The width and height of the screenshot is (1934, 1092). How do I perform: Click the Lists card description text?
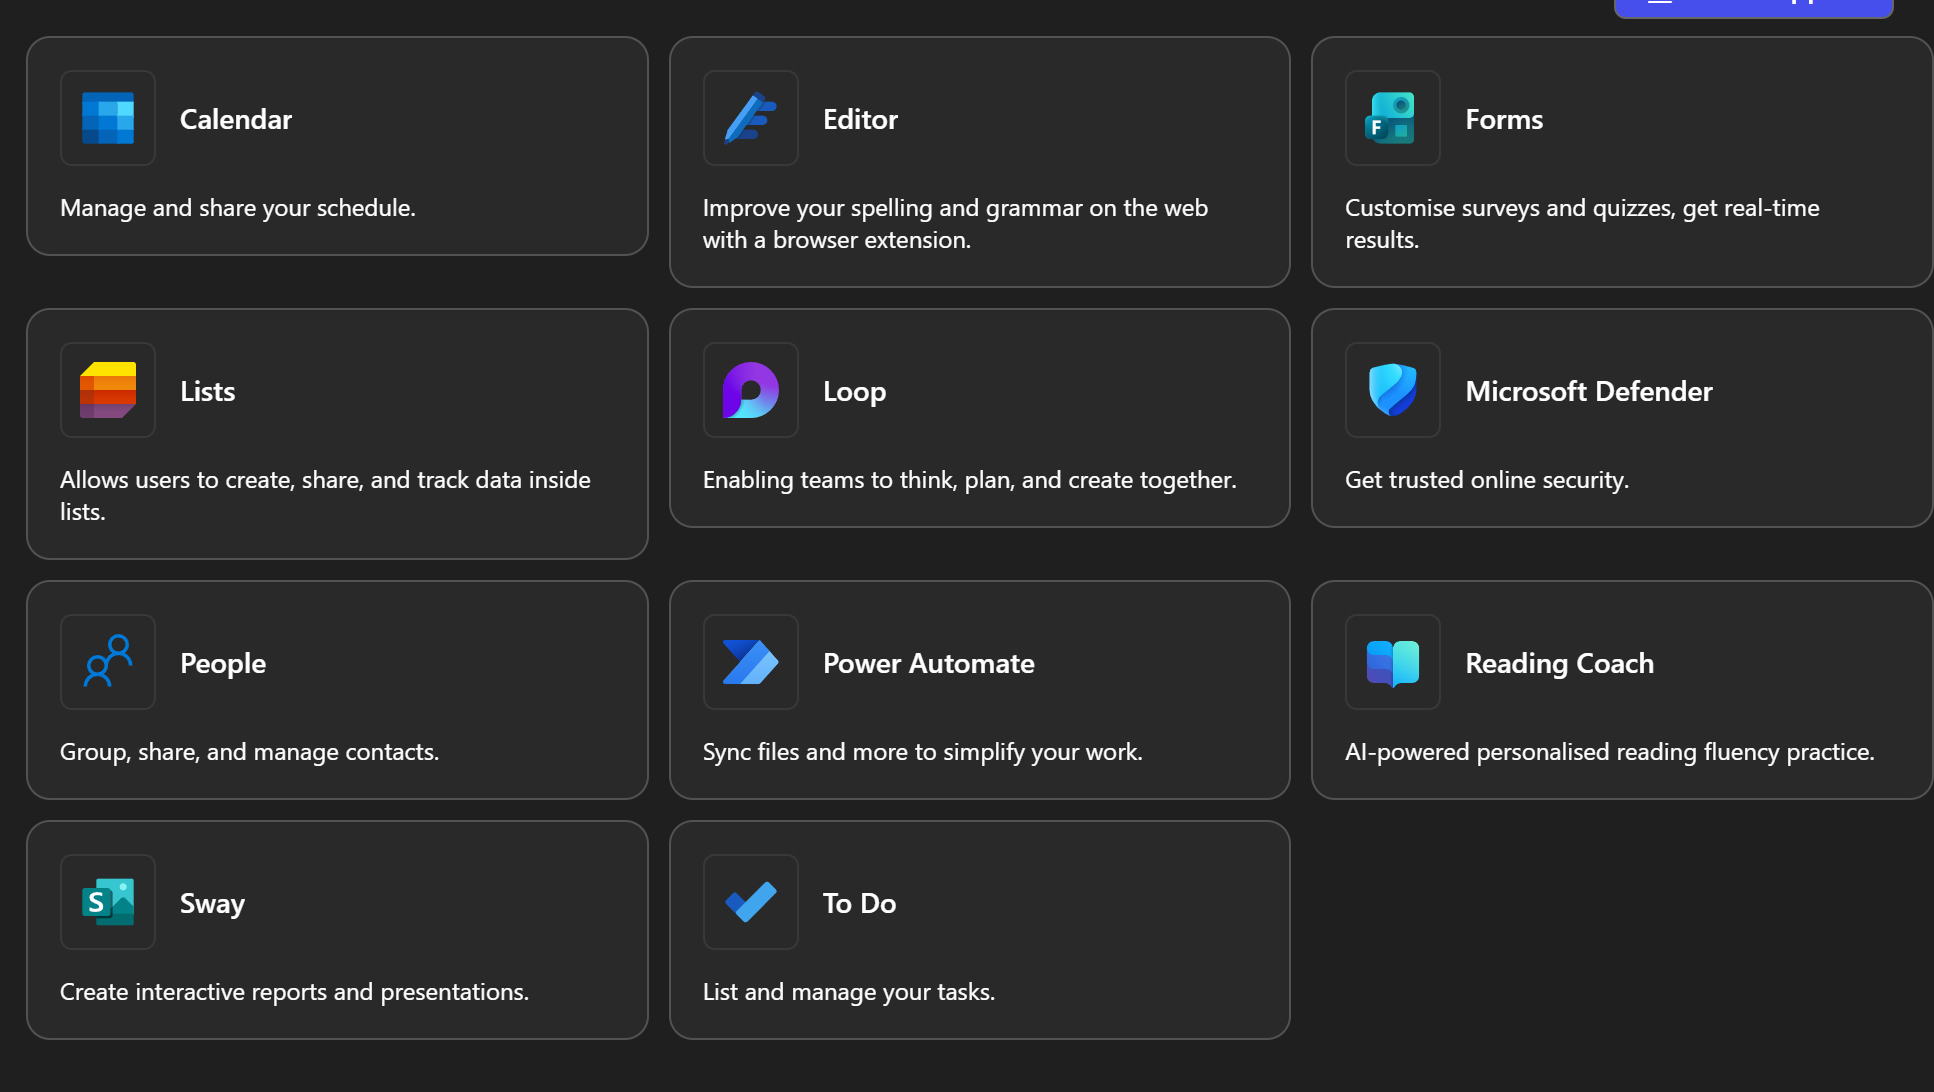tap(325, 495)
